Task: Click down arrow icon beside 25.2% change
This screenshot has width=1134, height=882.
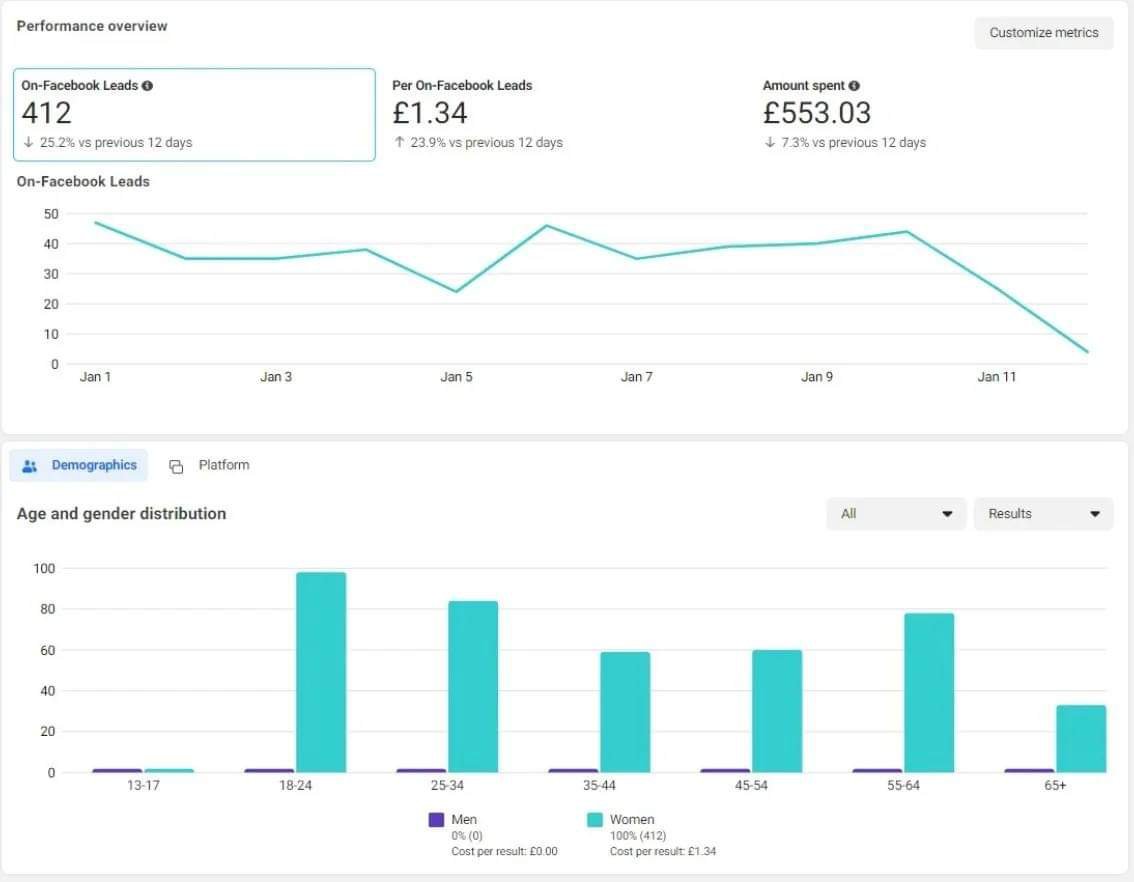Action: pyautogui.click(x=28, y=143)
